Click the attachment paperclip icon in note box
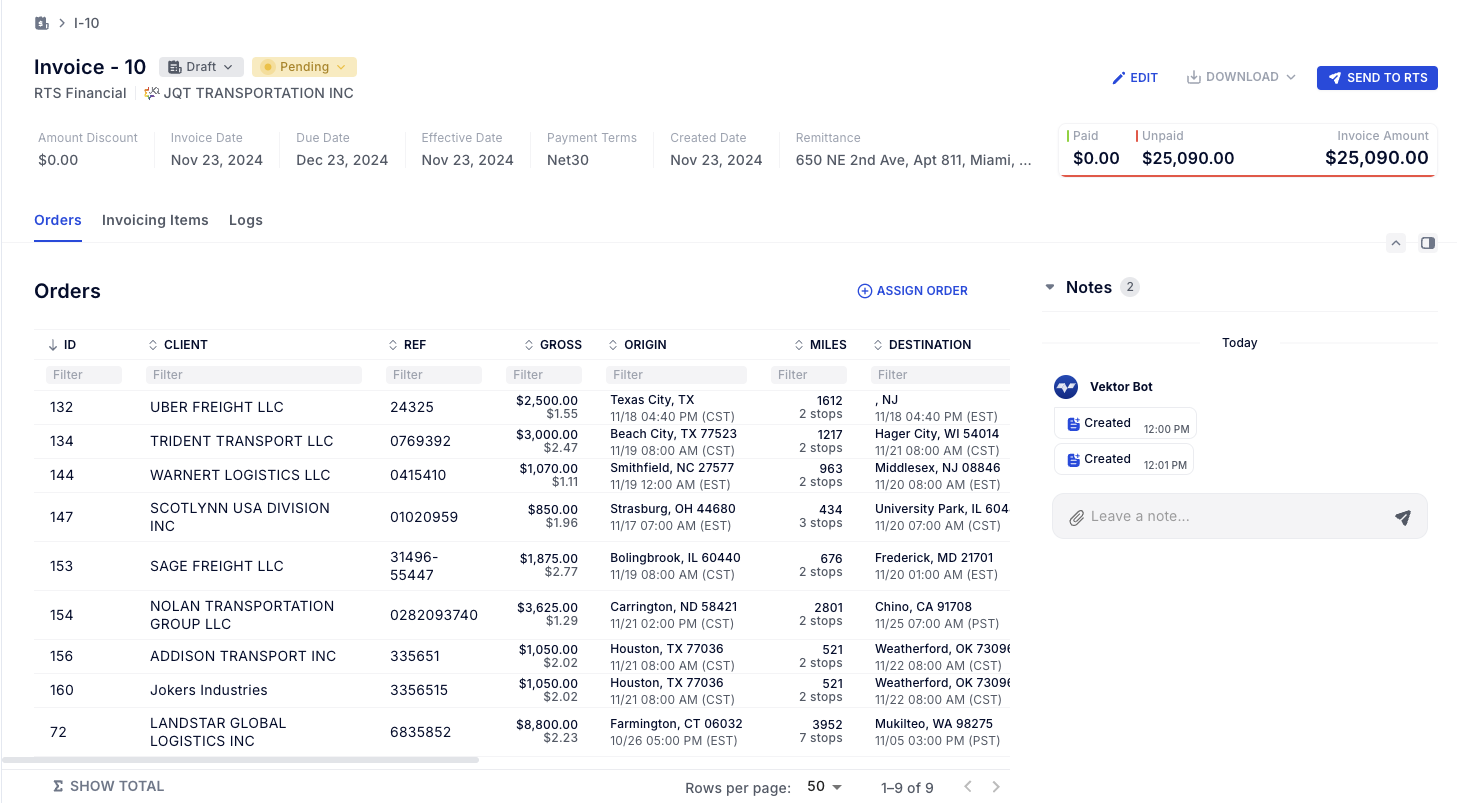This screenshot has width=1457, height=803. pyautogui.click(x=1076, y=517)
